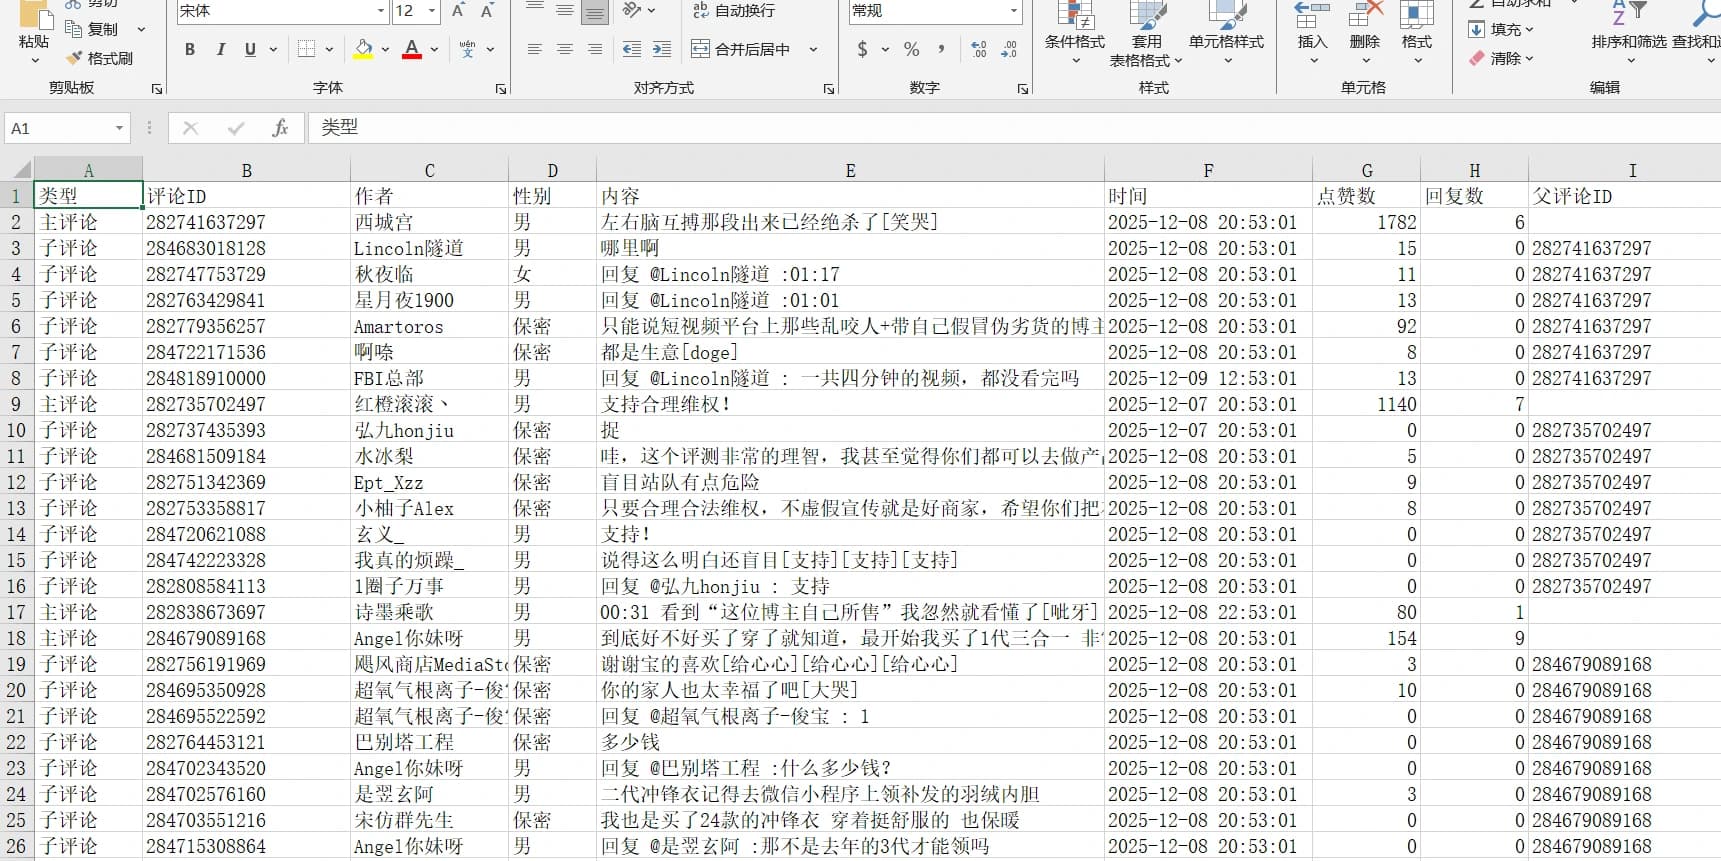Click the text orientation icon
The image size is (1721, 861).
click(632, 11)
